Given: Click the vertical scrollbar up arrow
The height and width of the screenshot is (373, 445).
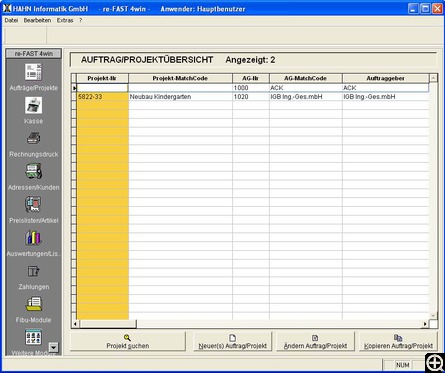Looking at the screenshot, I should 433,78.
